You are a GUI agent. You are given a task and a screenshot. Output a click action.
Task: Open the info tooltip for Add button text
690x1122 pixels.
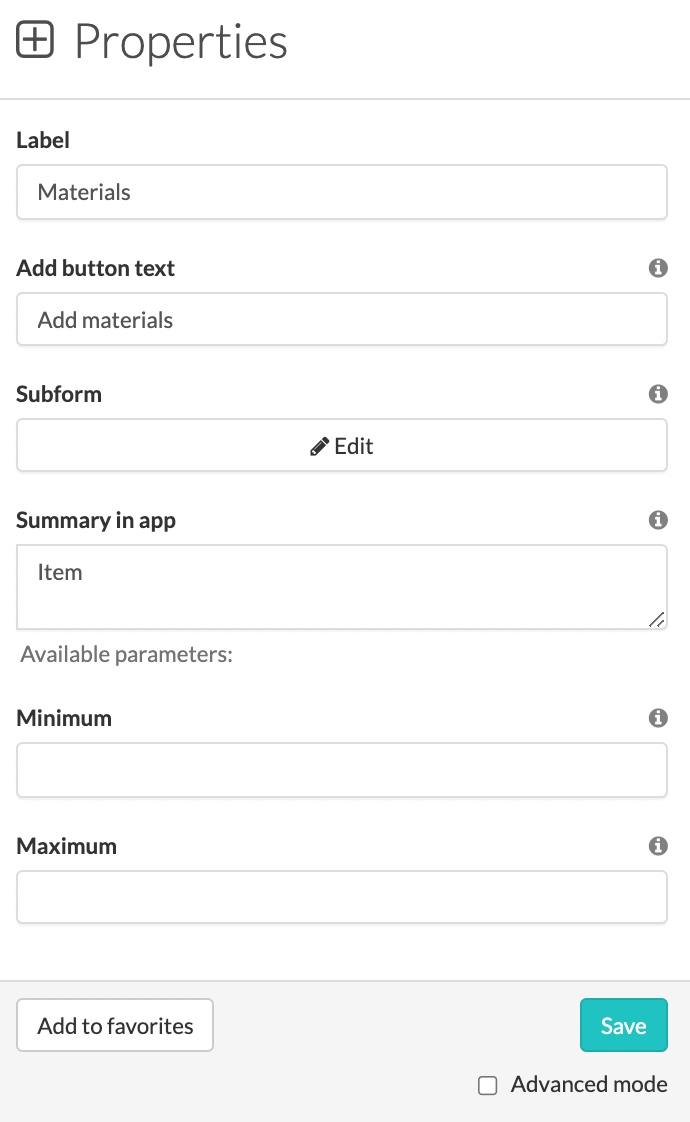click(x=658, y=268)
